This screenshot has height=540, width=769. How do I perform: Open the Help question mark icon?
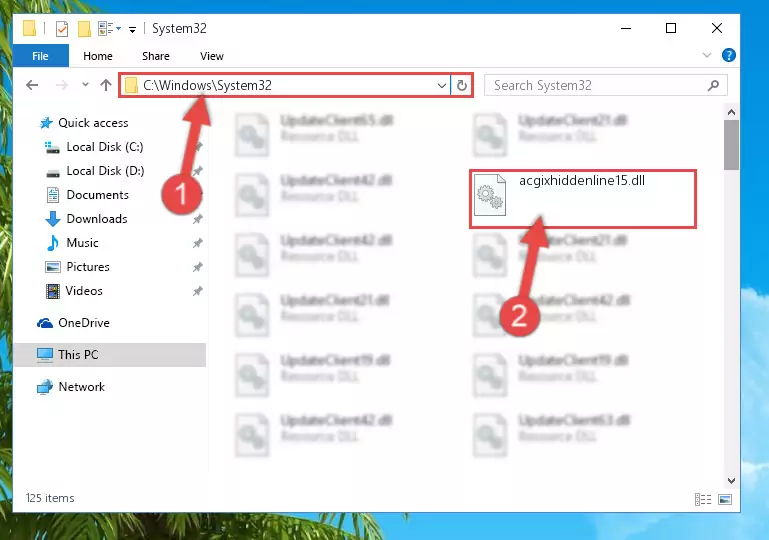(729, 55)
